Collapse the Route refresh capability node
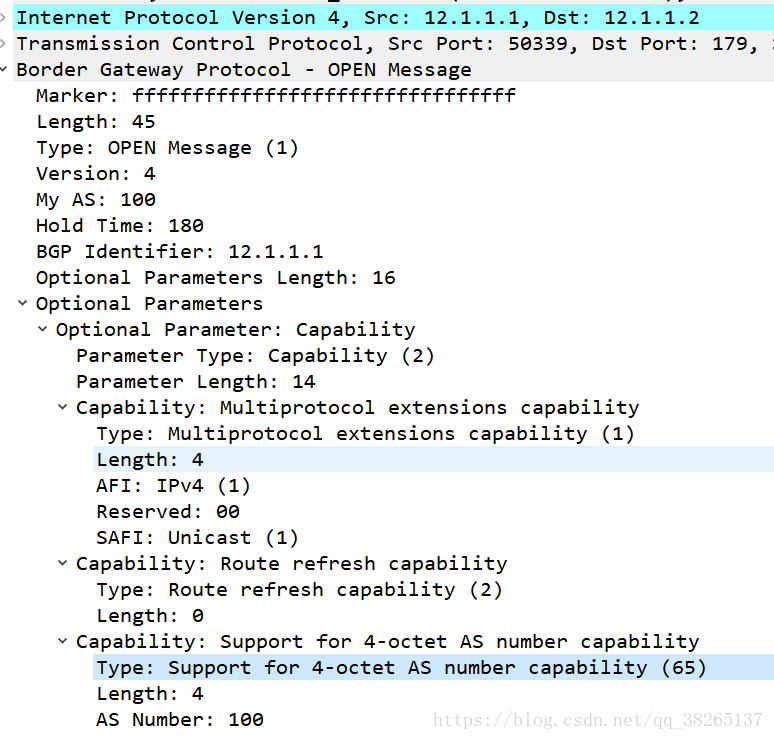The height and width of the screenshot is (740, 774). pos(63,564)
